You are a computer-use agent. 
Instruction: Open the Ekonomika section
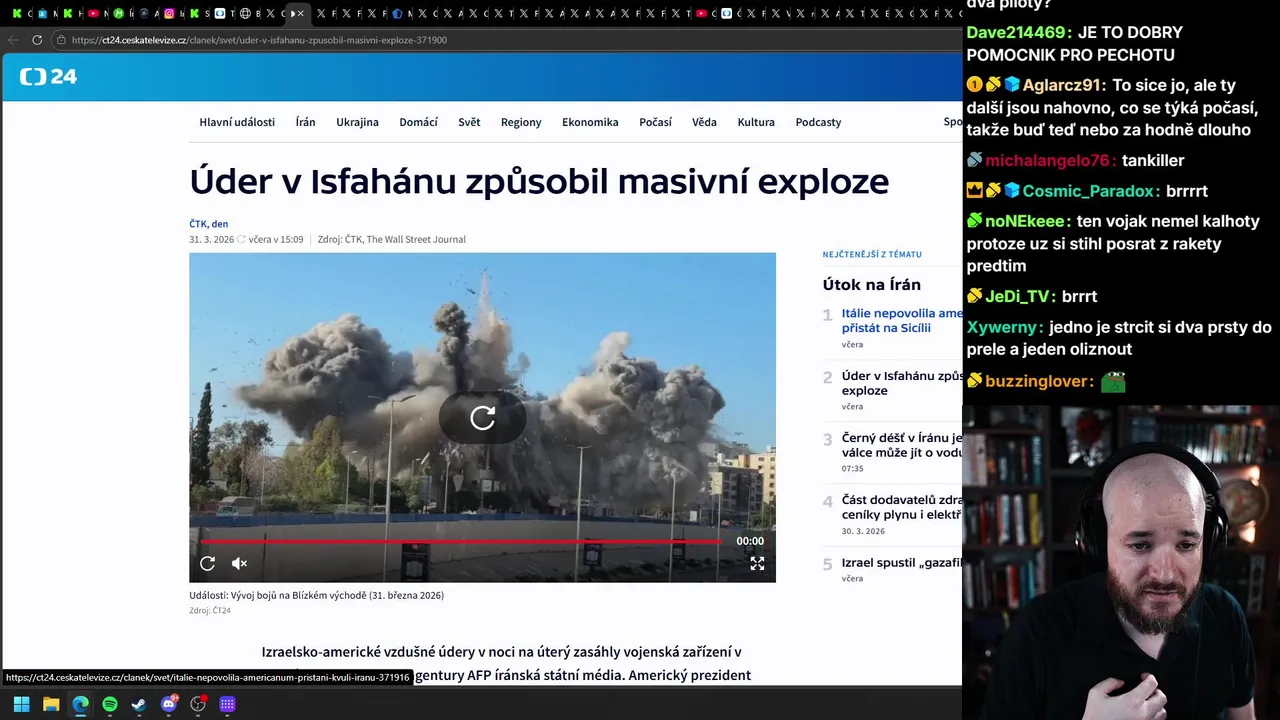point(590,122)
